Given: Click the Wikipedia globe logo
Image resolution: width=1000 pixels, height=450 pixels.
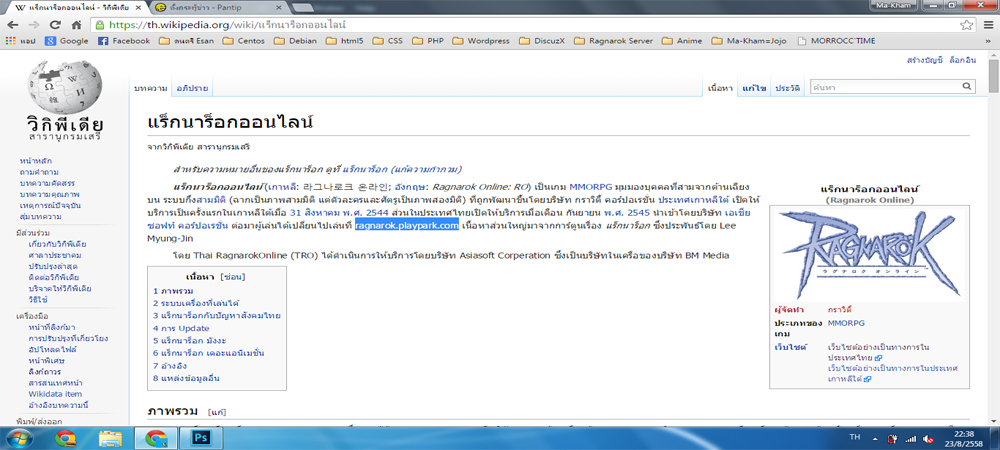Looking at the screenshot, I should (64, 87).
